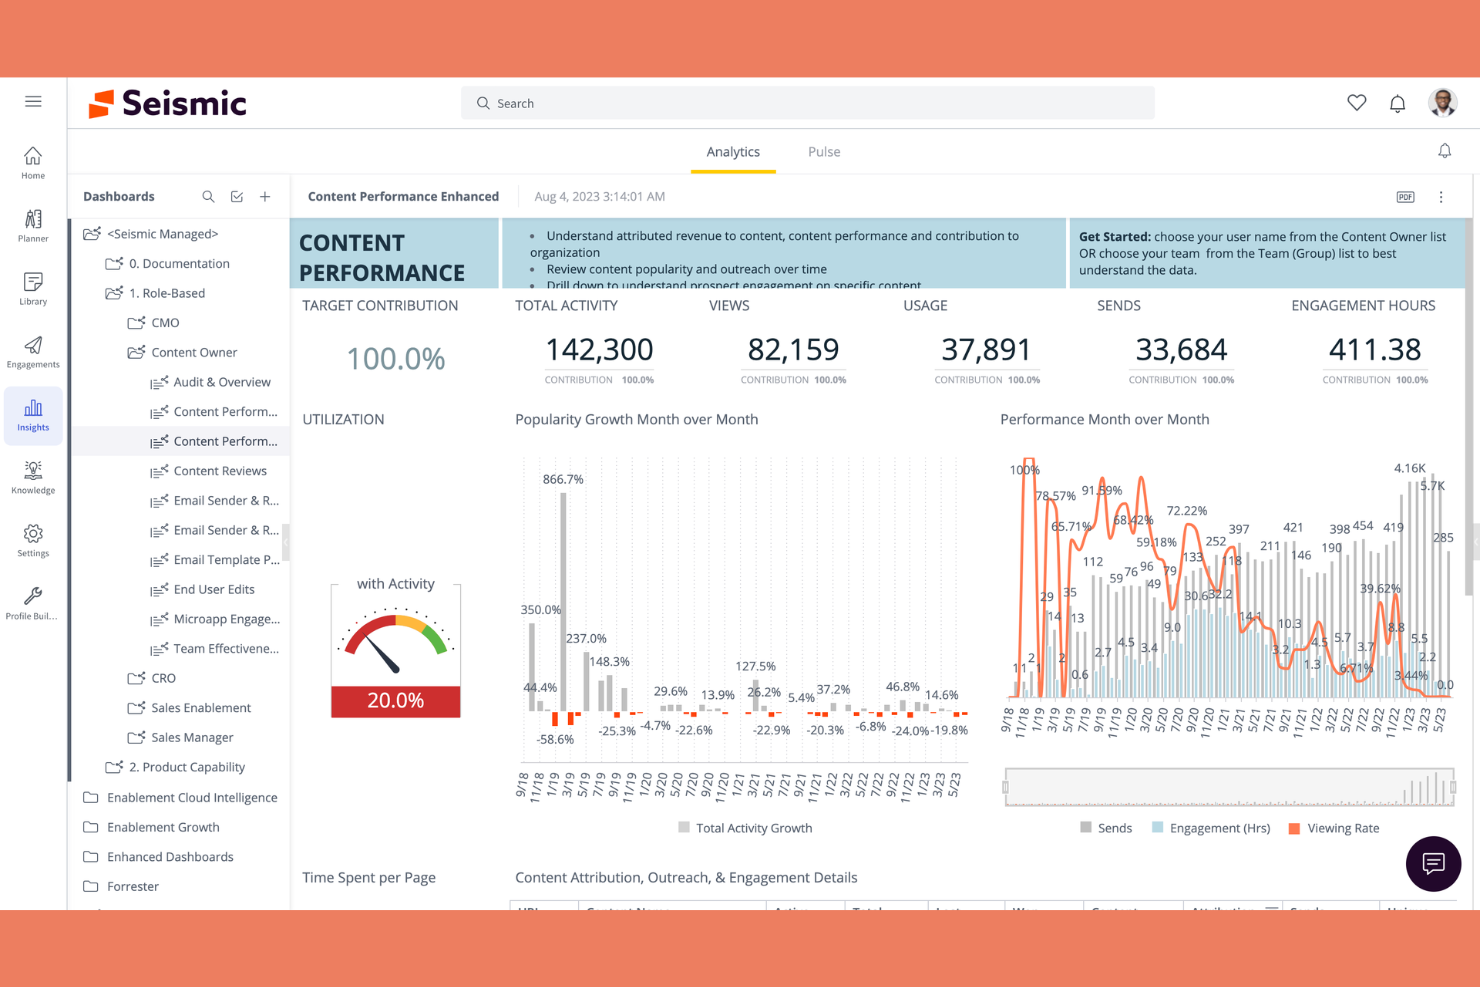Open Engagements in sidebar
The height and width of the screenshot is (987, 1480).
(33, 352)
